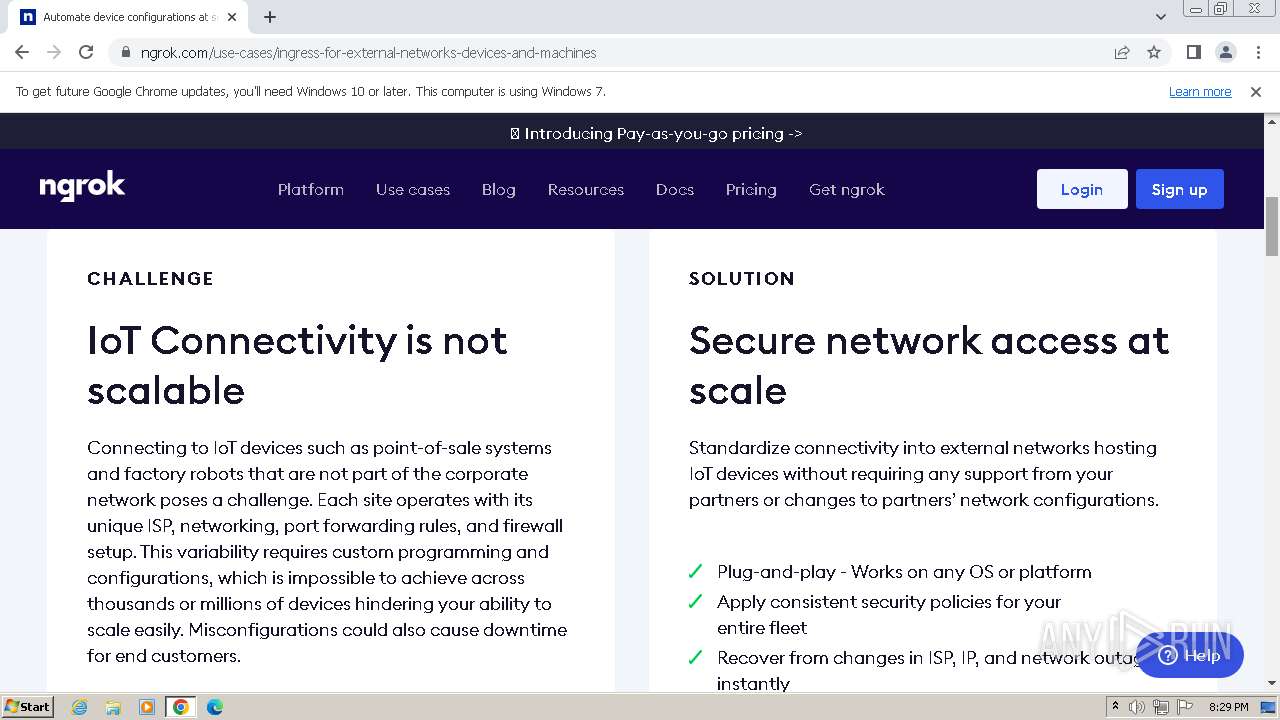This screenshot has width=1280, height=720.
Task: Expand the tab search dropdown arrow
Action: (1160, 17)
